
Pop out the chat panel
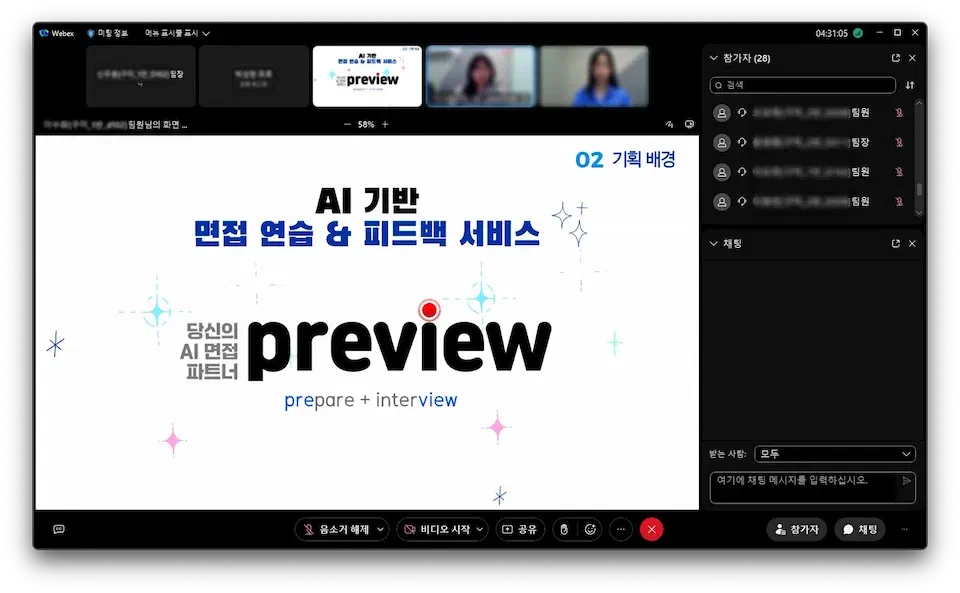pyautogui.click(x=896, y=243)
